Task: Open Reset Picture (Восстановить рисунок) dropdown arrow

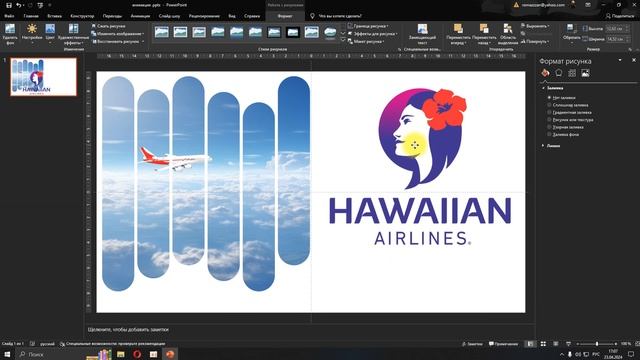Action: pyautogui.click(x=143, y=41)
